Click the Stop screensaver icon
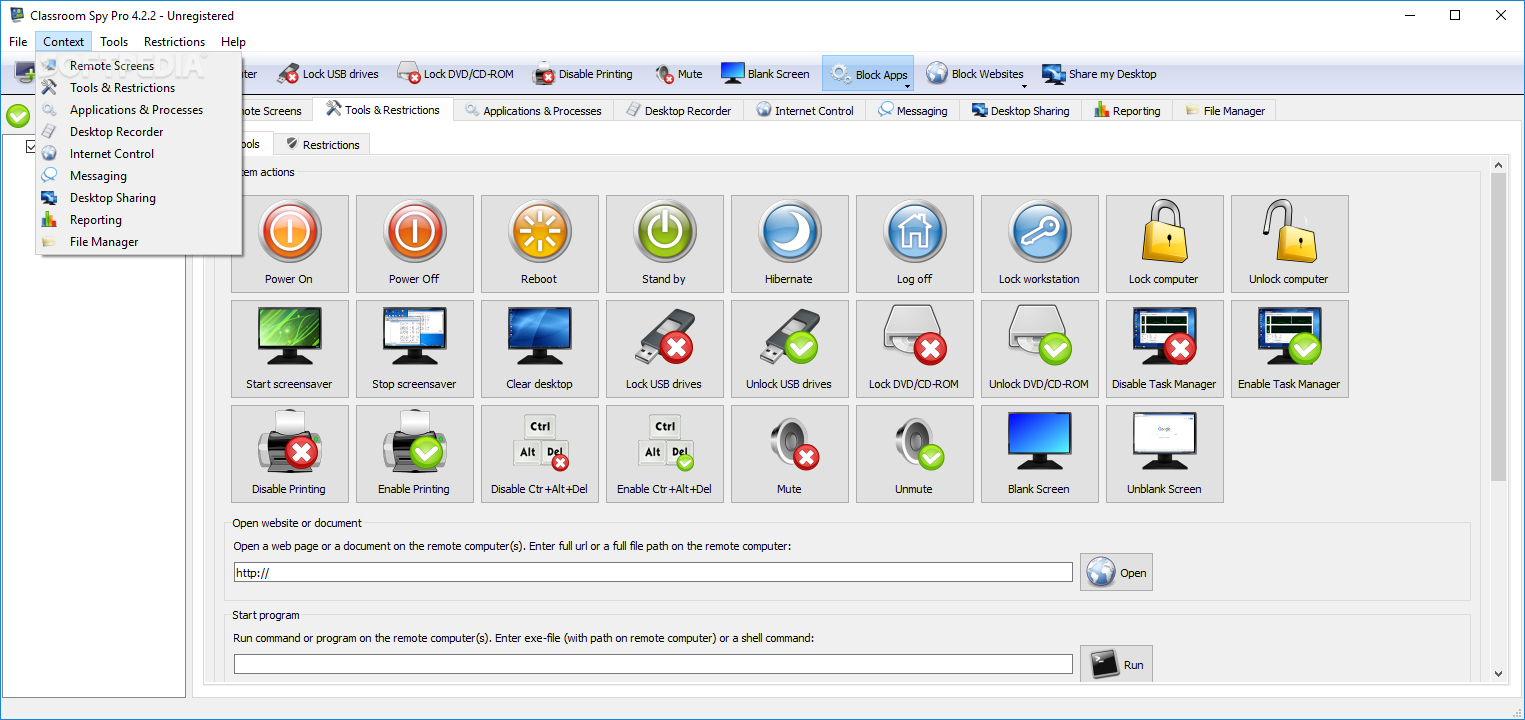Image resolution: width=1525 pixels, height=720 pixels. click(414, 348)
